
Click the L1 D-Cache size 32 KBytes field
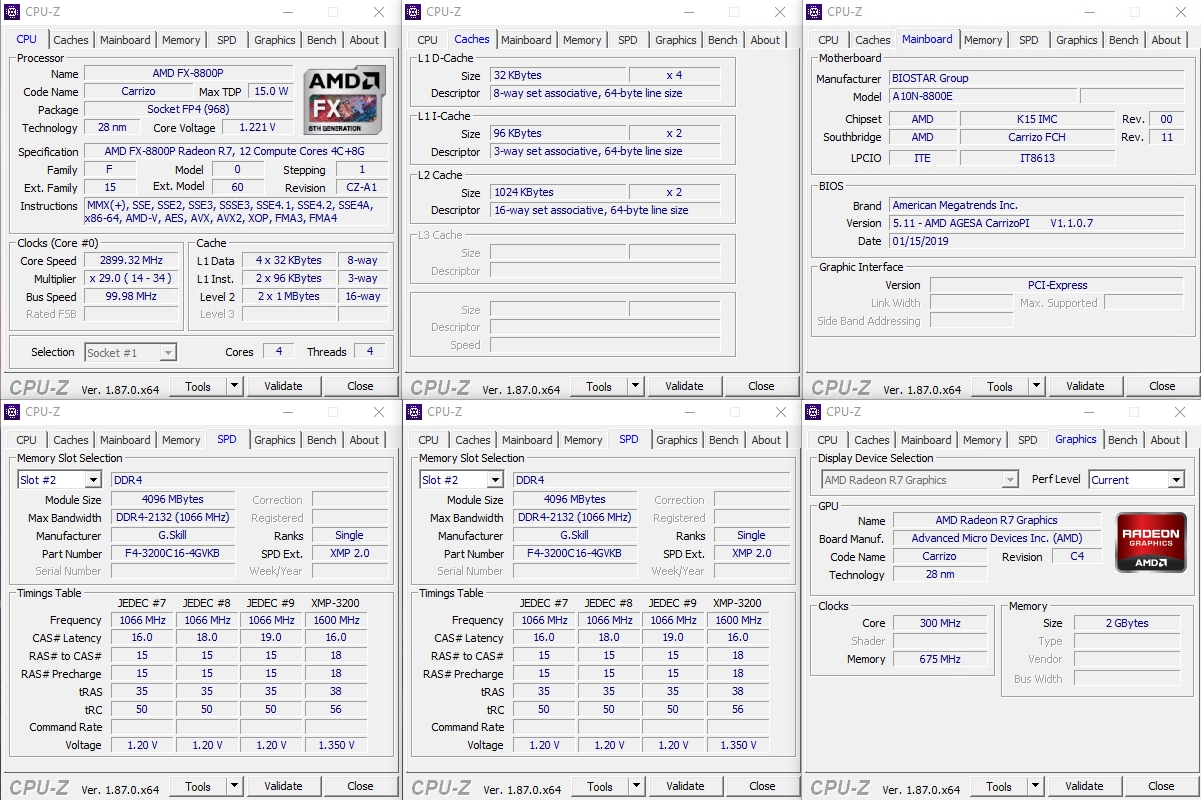tap(558, 75)
